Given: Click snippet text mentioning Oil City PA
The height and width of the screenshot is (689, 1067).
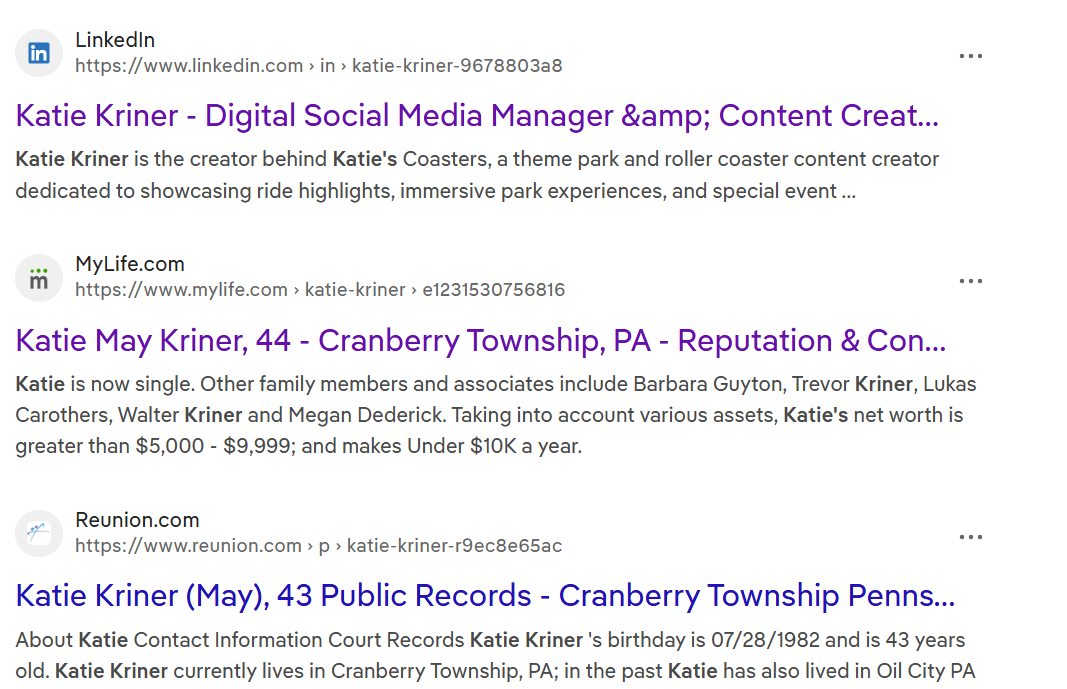Looking at the screenshot, I should pos(925,671).
